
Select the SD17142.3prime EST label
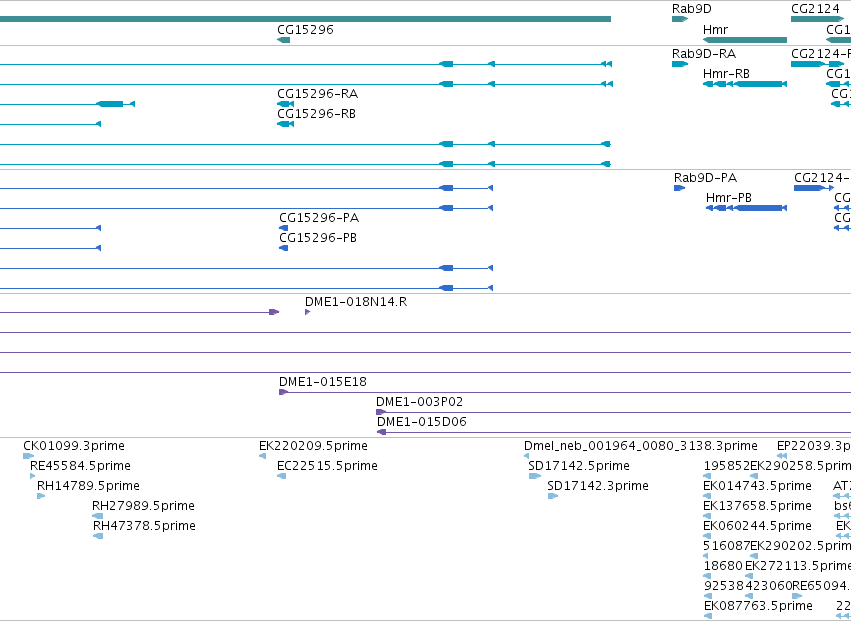598,486
